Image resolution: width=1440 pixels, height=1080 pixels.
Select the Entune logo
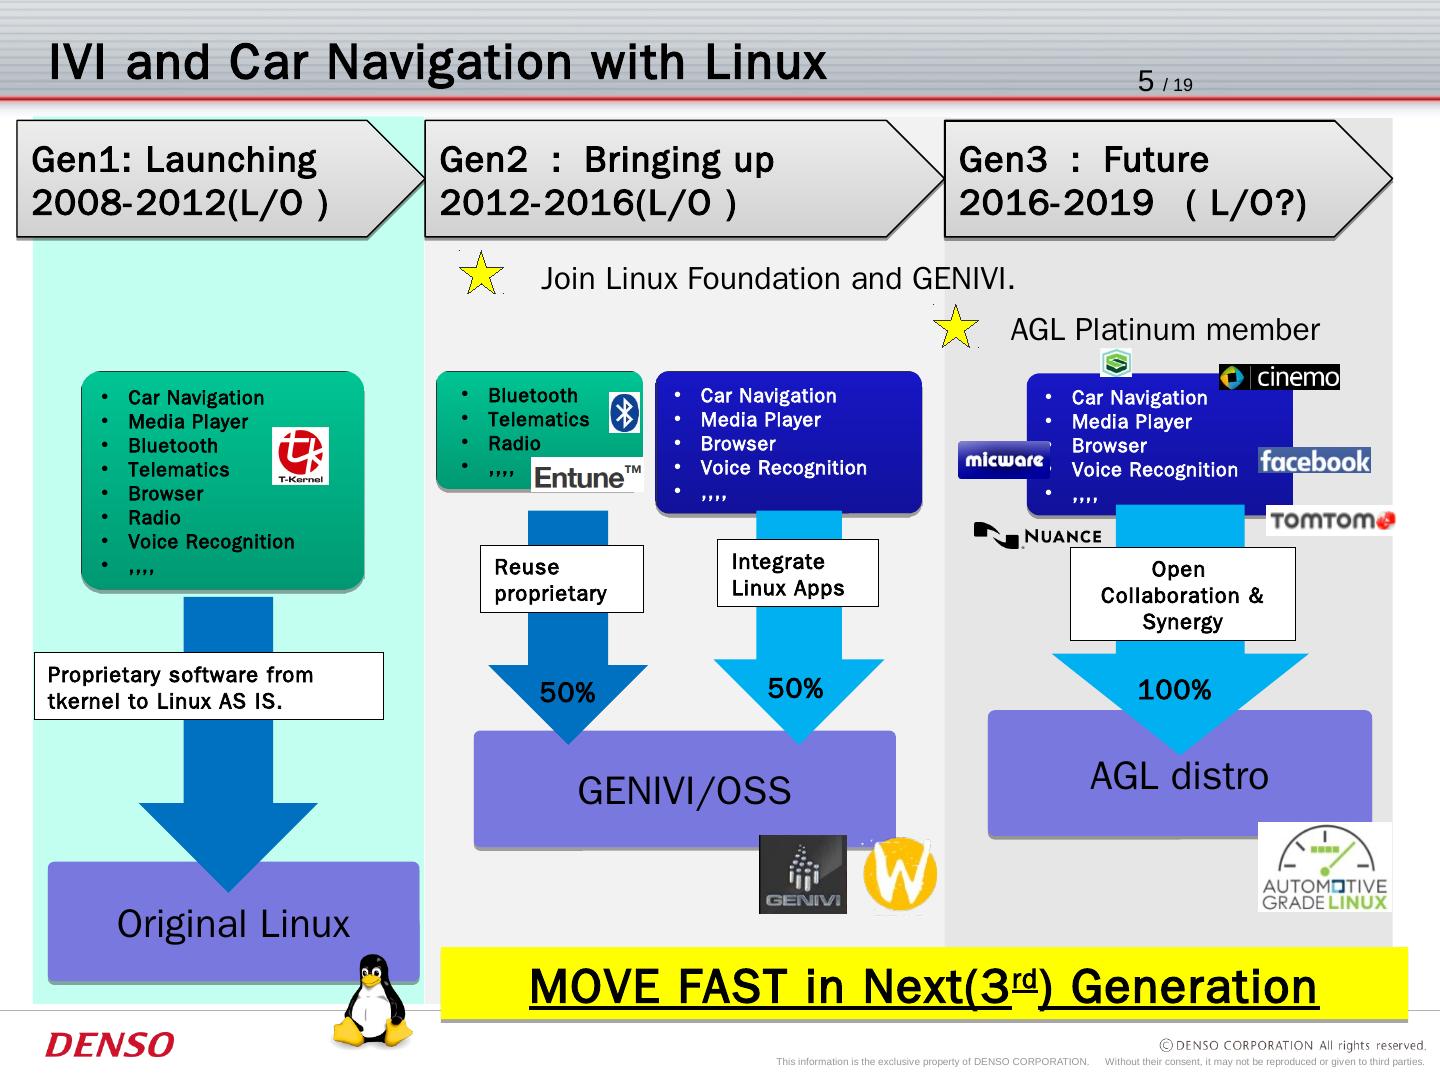(x=586, y=477)
